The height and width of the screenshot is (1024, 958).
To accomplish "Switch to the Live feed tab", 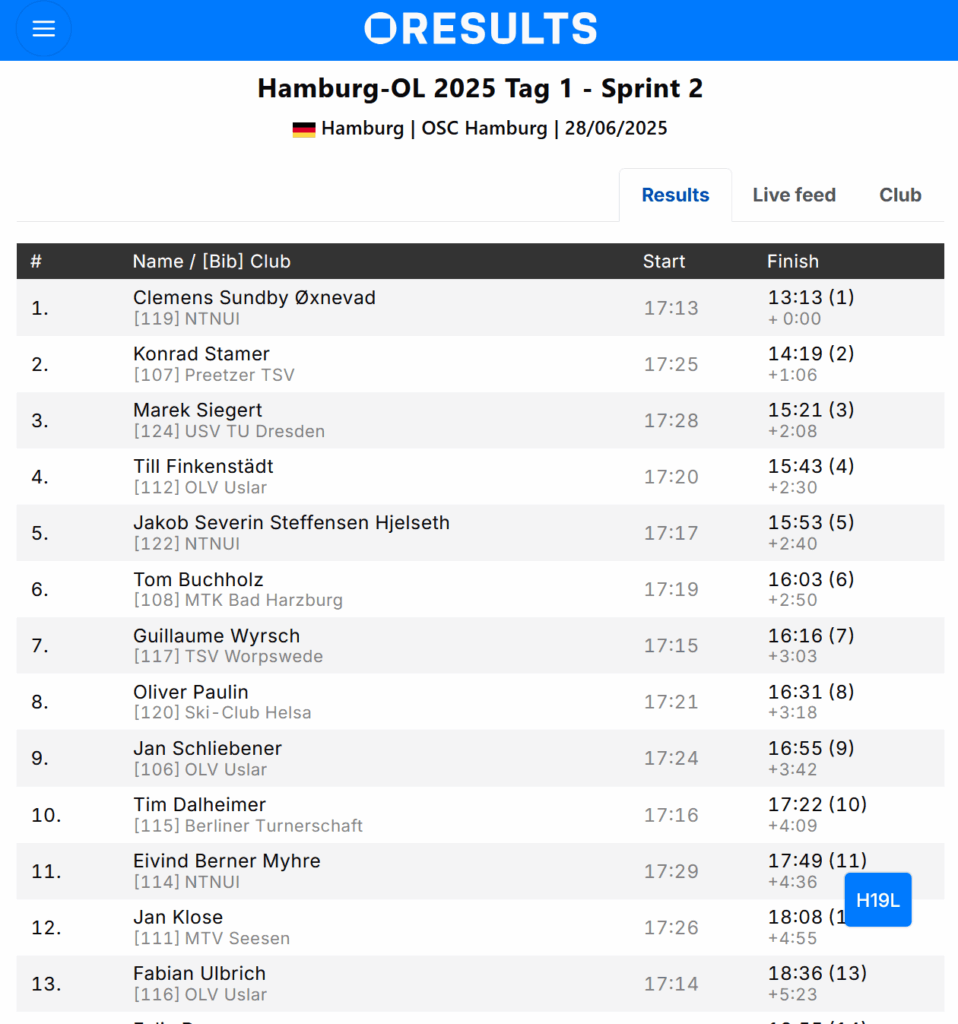I will (x=794, y=195).
